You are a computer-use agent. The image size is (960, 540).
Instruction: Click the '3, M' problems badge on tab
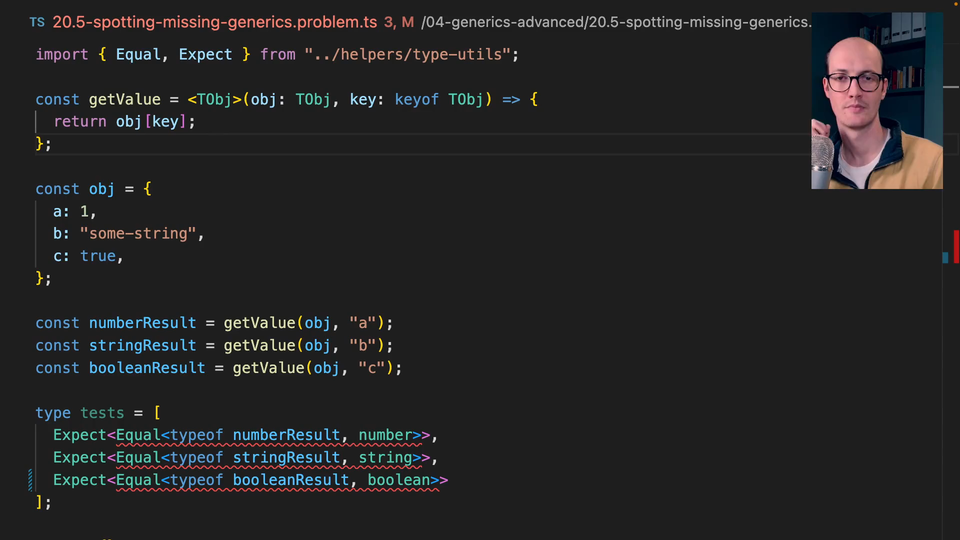(398, 21)
